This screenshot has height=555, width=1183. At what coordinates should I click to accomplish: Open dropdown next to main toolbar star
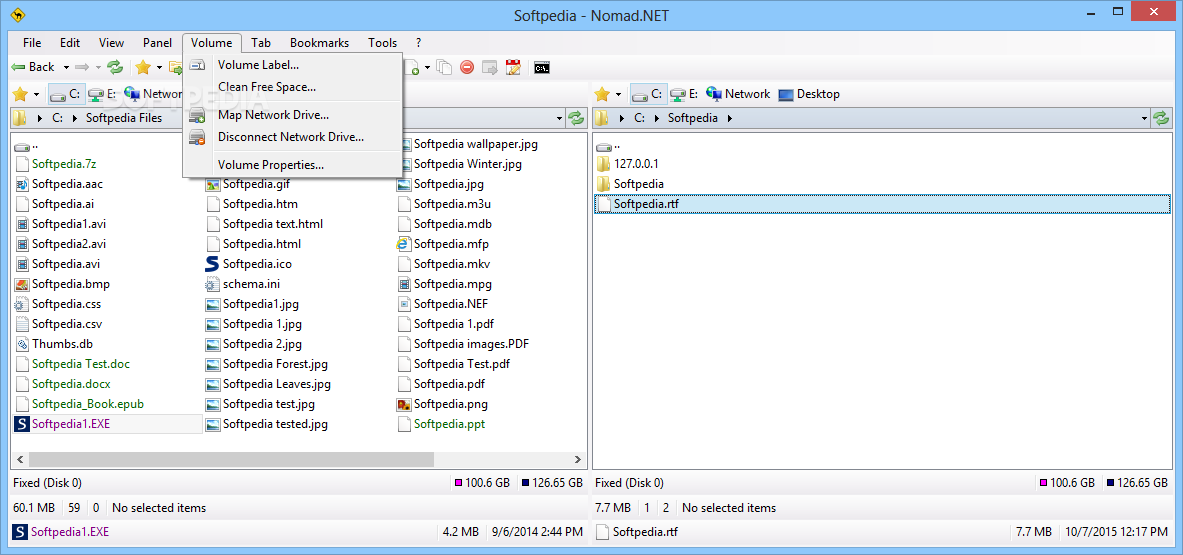[x=159, y=68]
